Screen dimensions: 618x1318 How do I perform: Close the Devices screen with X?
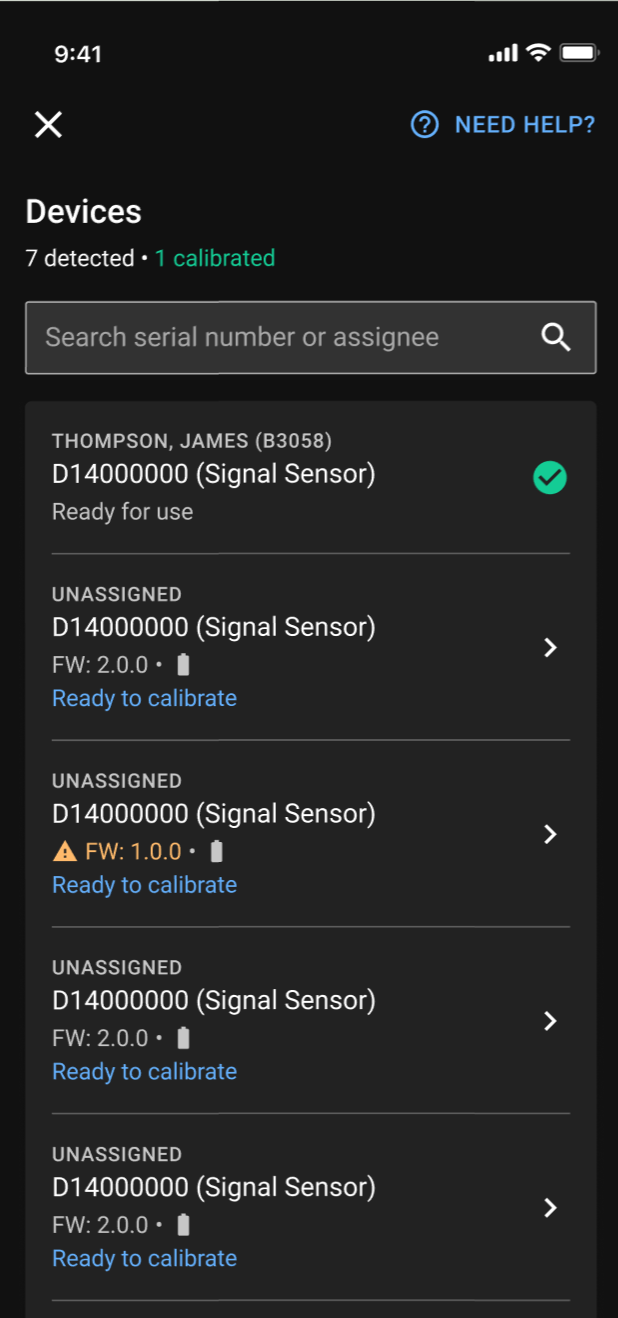pos(48,125)
